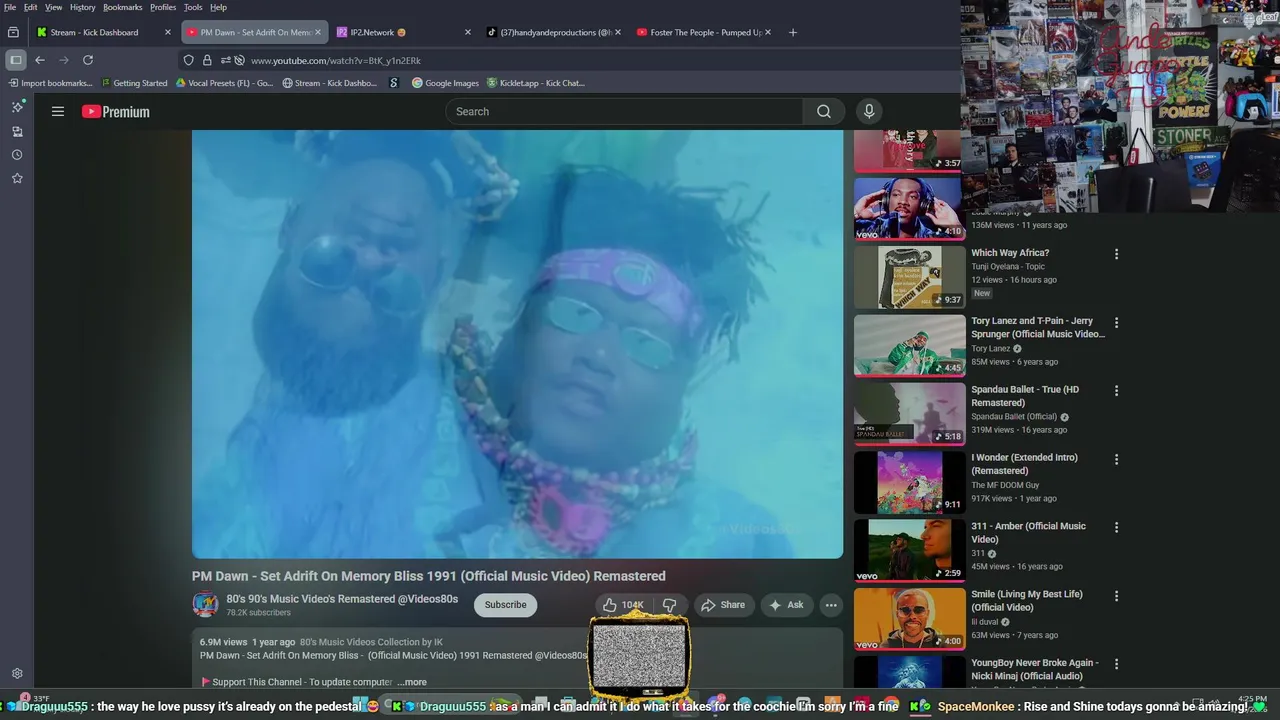Play the 311 - Amber (Official Music Video) title

pos(1028,532)
